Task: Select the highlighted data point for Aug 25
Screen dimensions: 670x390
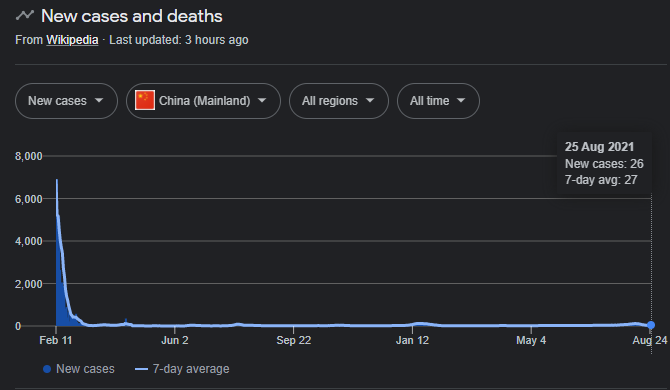Action: coord(651,325)
